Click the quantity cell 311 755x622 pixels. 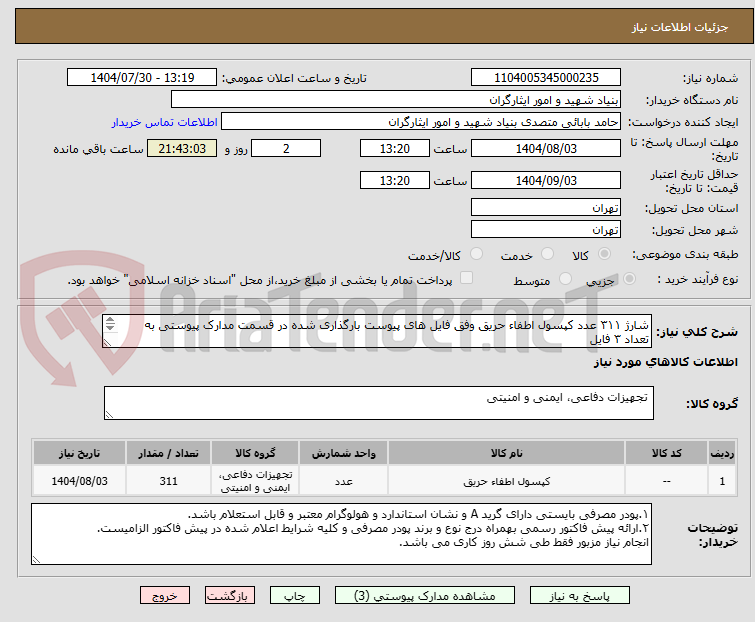pyautogui.click(x=168, y=481)
